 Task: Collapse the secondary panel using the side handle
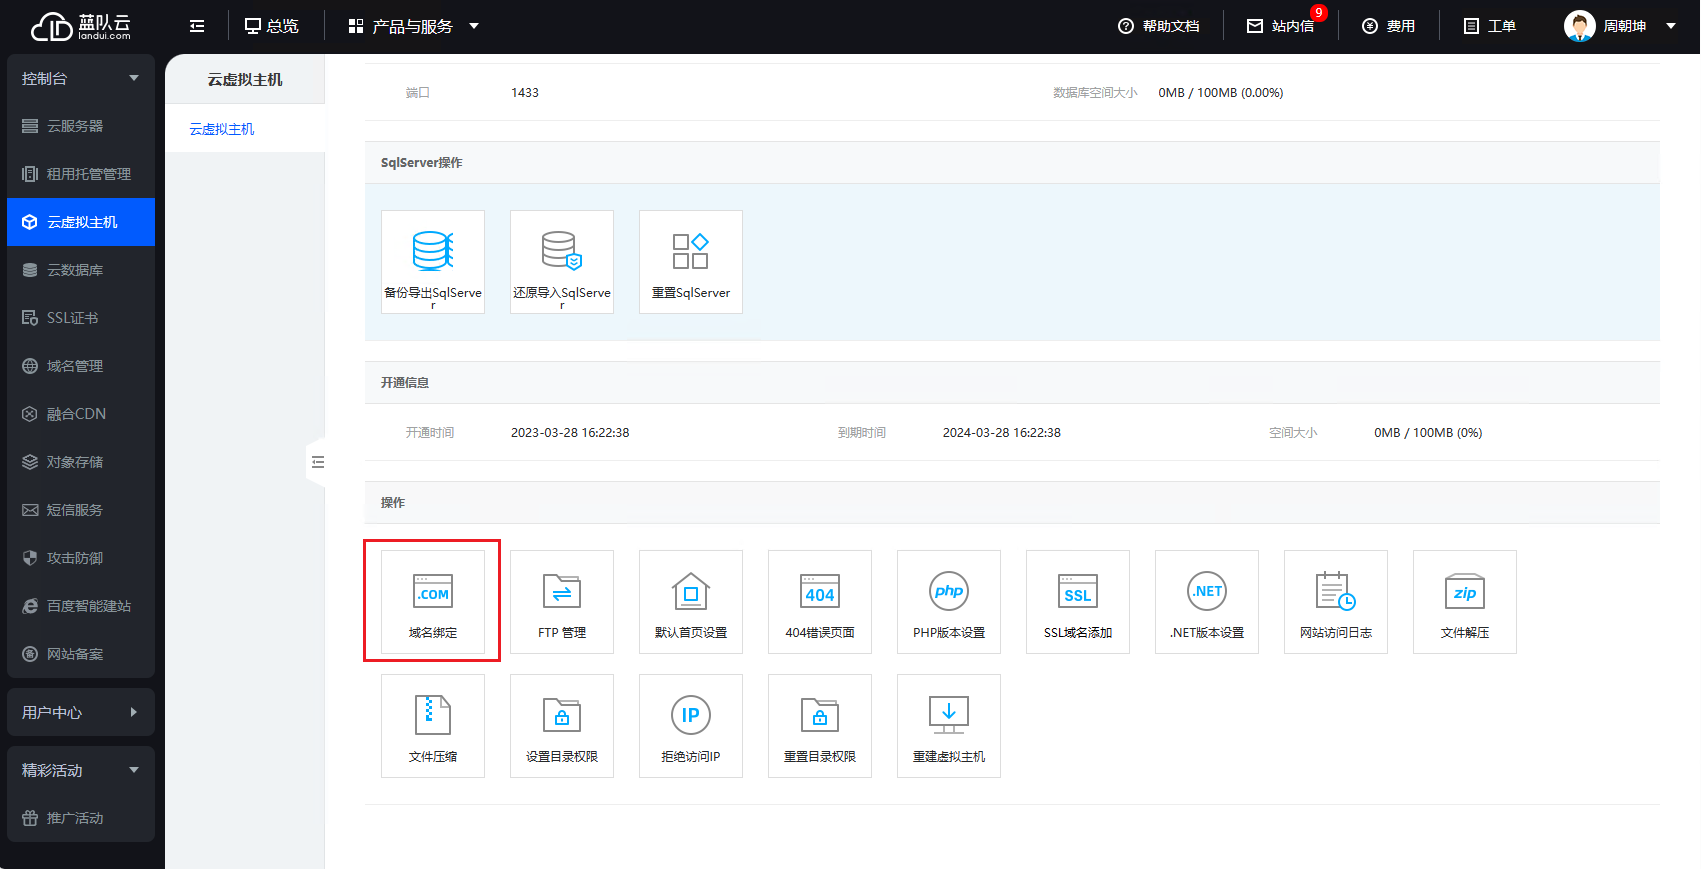click(x=317, y=462)
